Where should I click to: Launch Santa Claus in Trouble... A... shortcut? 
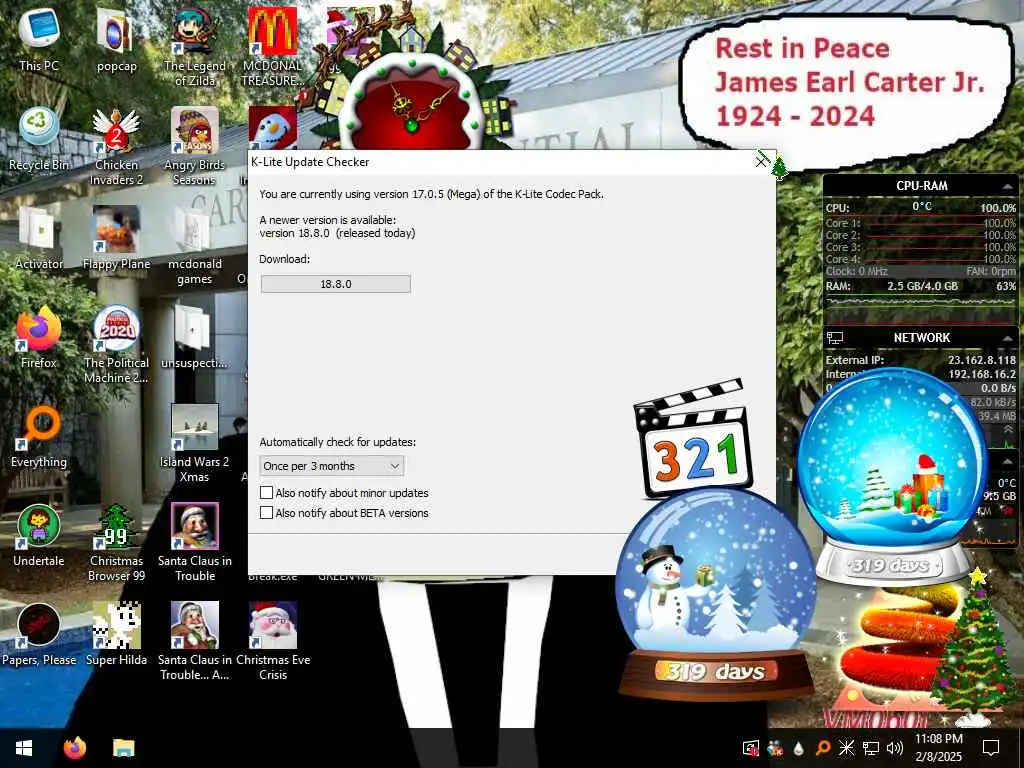tap(195, 643)
